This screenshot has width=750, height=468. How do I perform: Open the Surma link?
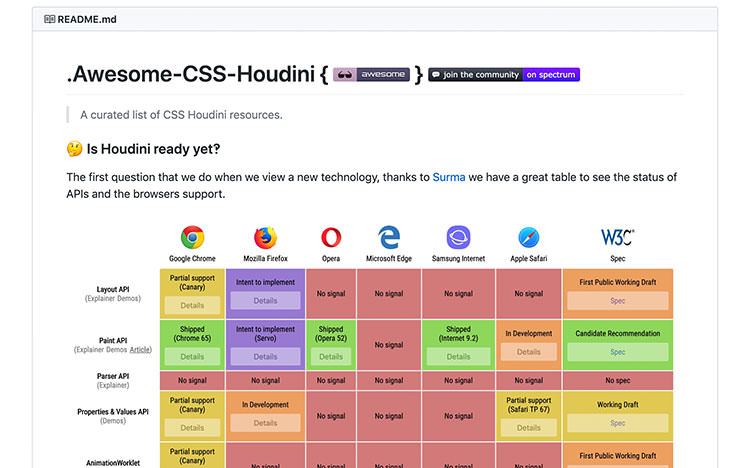tap(448, 177)
